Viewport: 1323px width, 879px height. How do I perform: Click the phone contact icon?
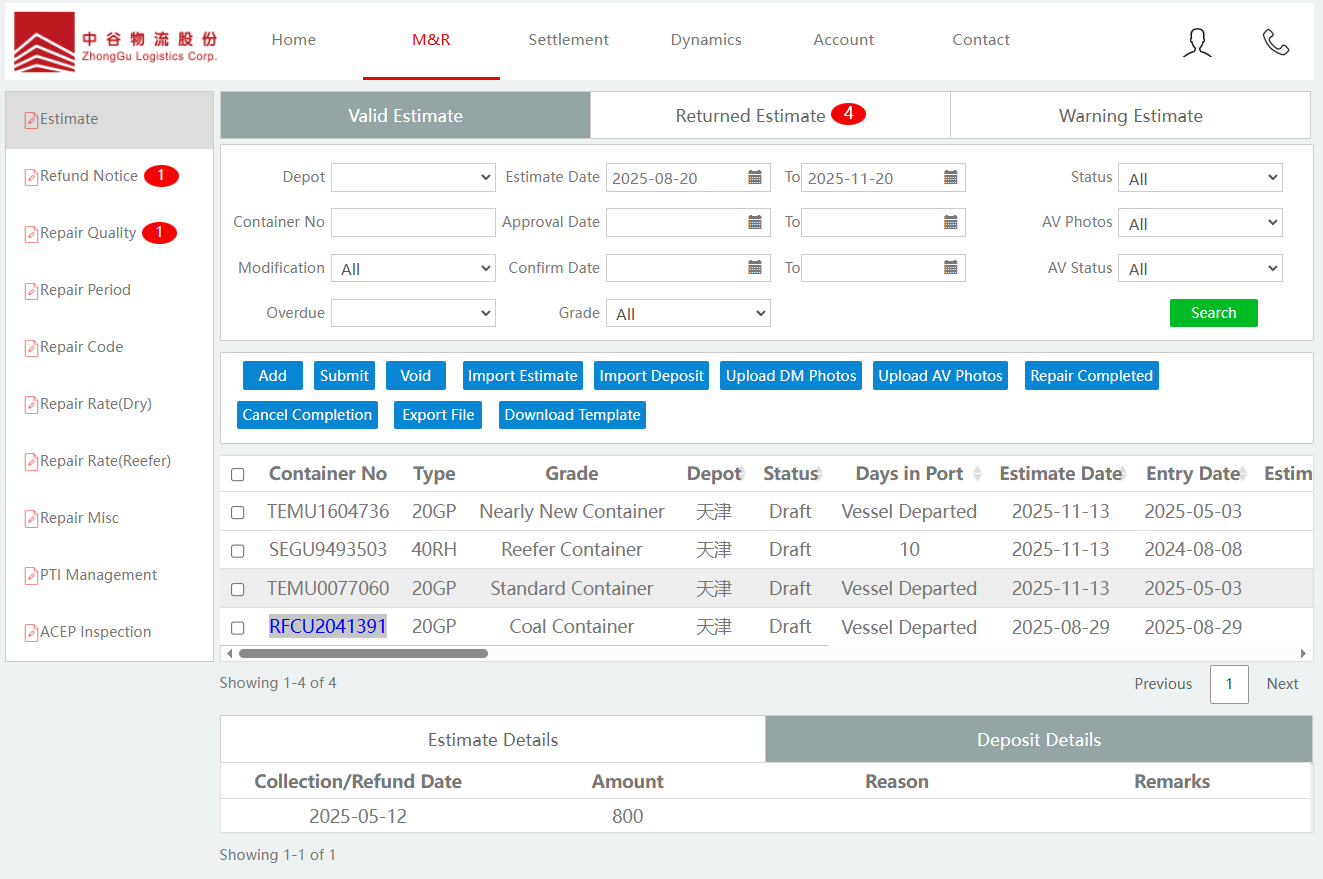click(1275, 41)
